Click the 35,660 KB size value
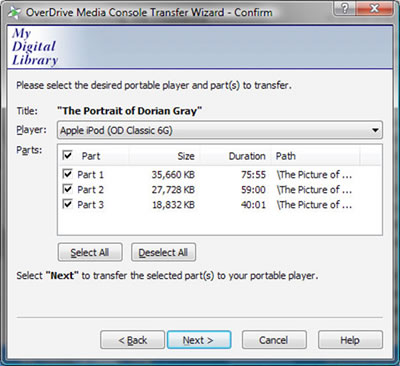This screenshot has width=400, height=366. 173,174
